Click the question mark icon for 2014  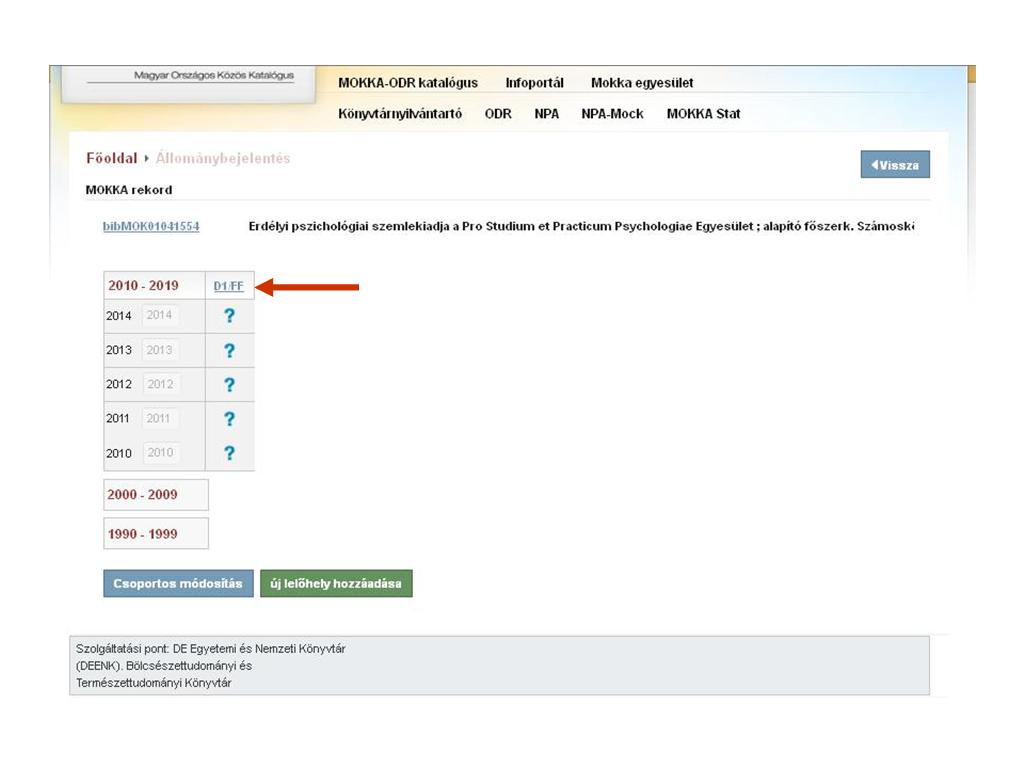(229, 316)
